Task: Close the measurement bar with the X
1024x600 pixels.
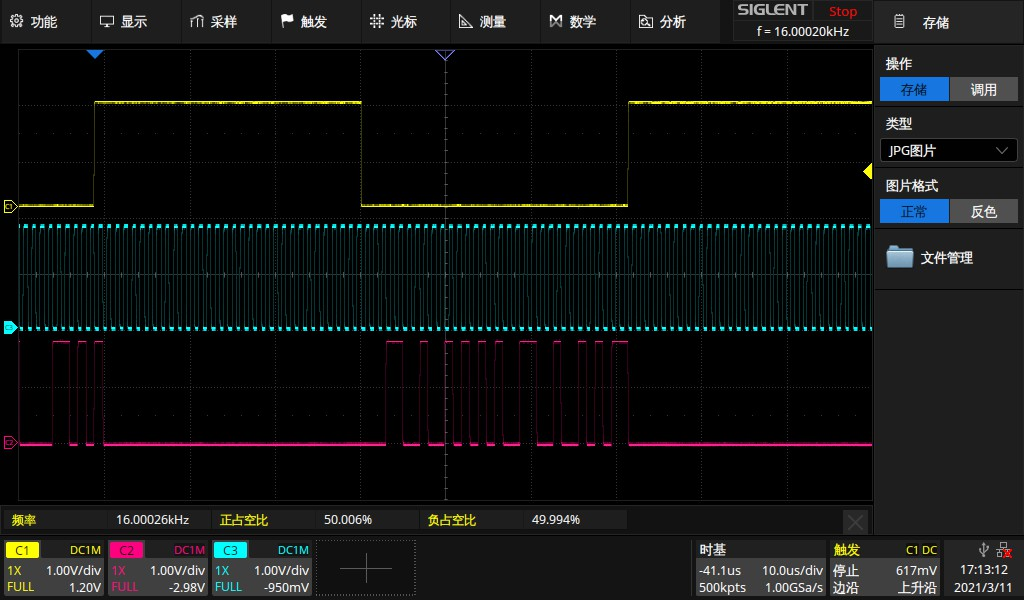Action: (x=855, y=521)
